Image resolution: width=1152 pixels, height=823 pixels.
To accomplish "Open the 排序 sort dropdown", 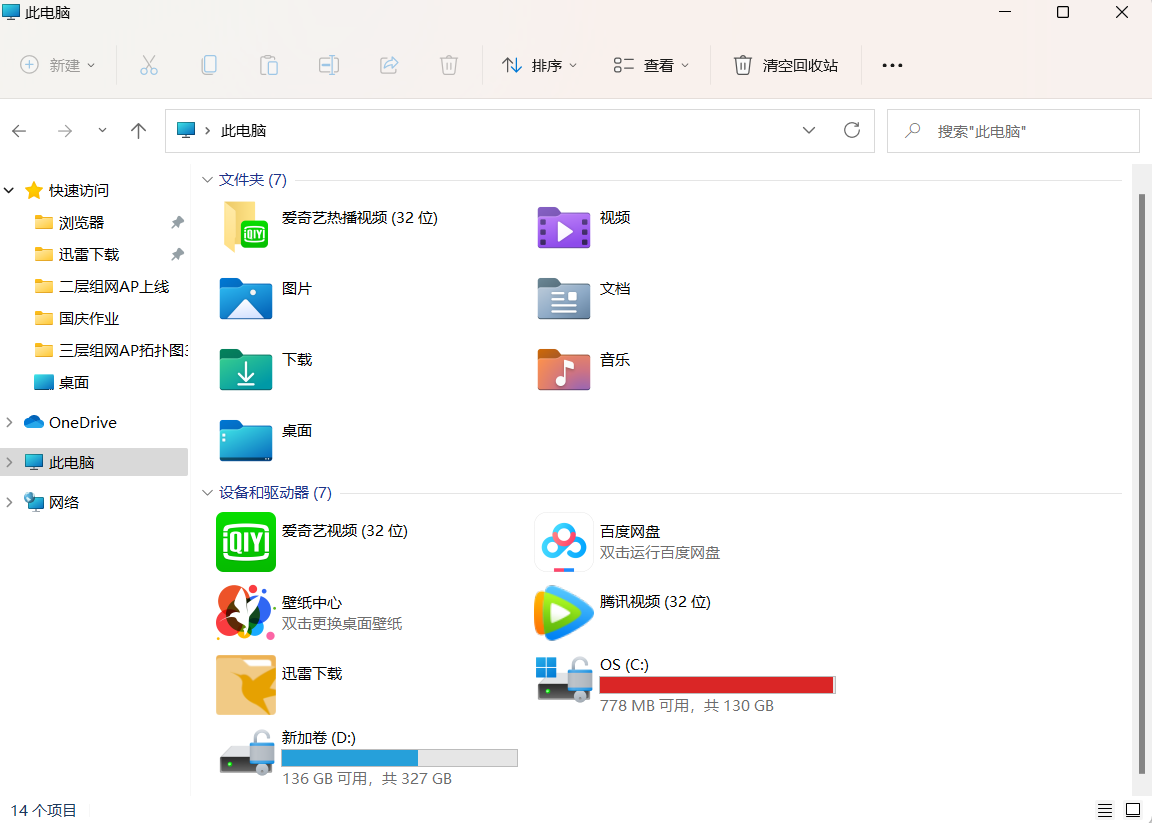I will [x=539, y=65].
